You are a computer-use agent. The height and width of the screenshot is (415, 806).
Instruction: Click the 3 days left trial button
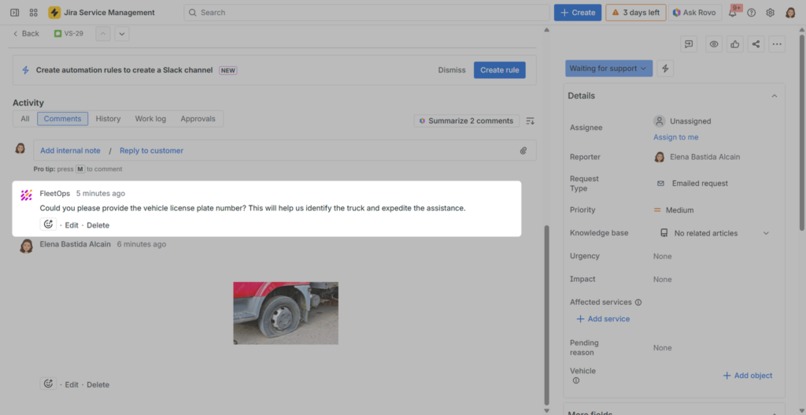[636, 13]
